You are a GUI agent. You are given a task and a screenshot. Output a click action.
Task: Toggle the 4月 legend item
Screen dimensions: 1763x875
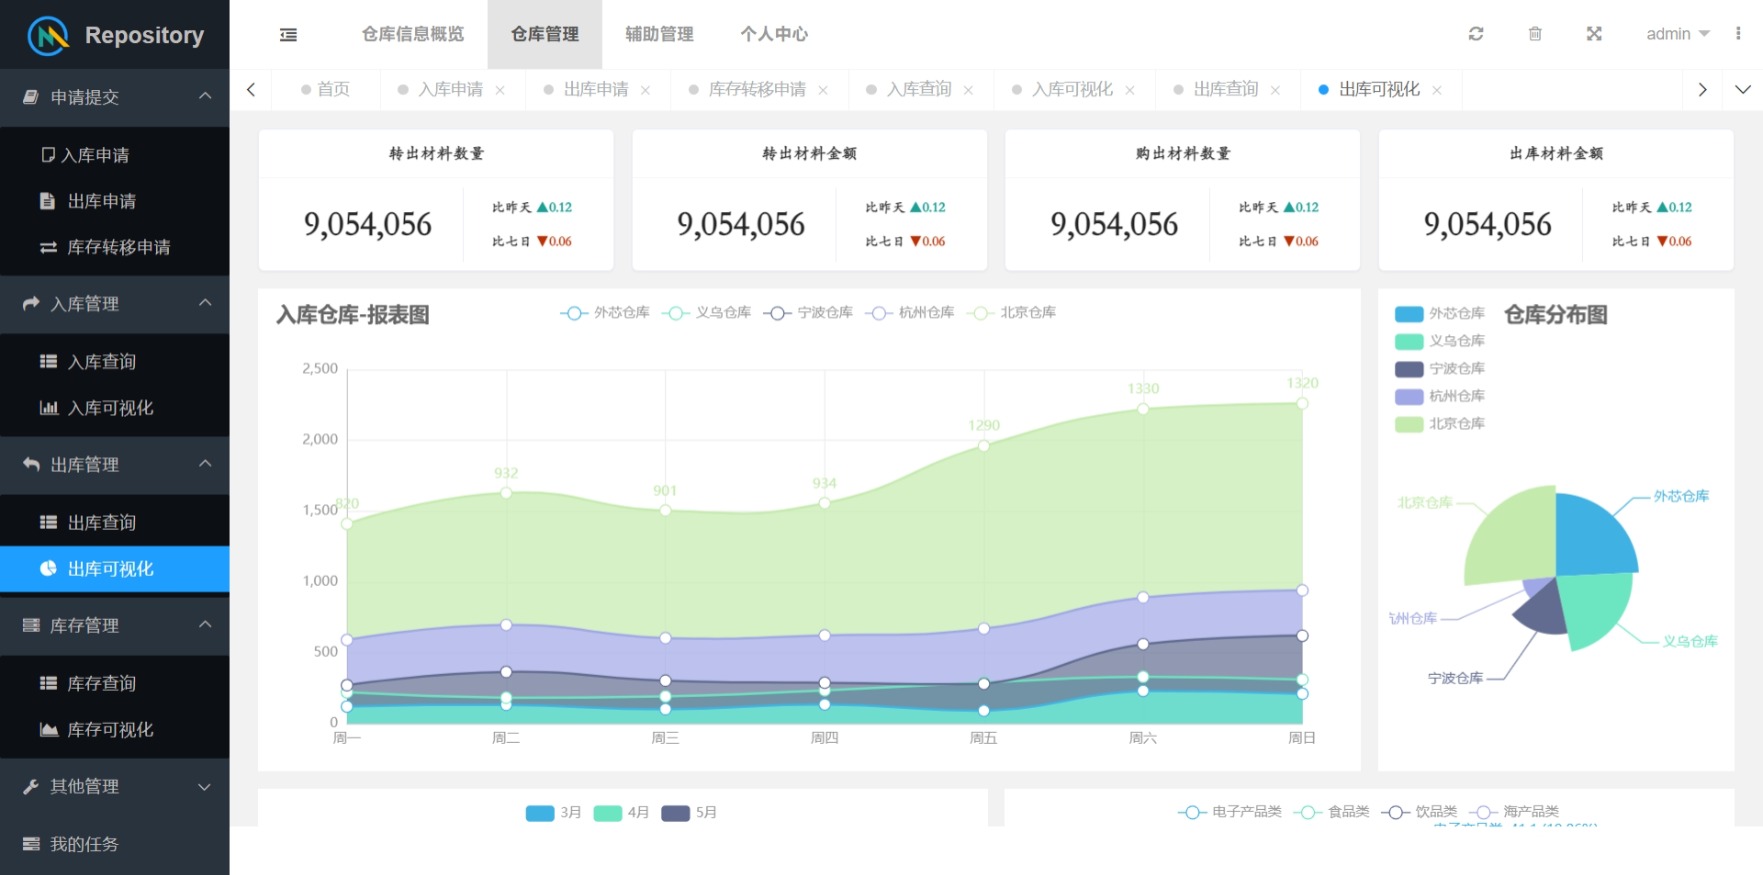[622, 813]
